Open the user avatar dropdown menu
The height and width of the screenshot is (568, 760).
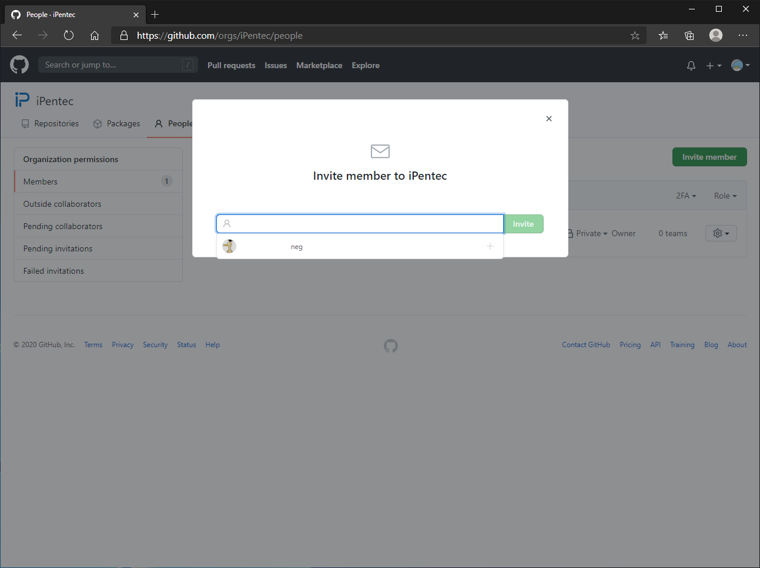point(740,65)
